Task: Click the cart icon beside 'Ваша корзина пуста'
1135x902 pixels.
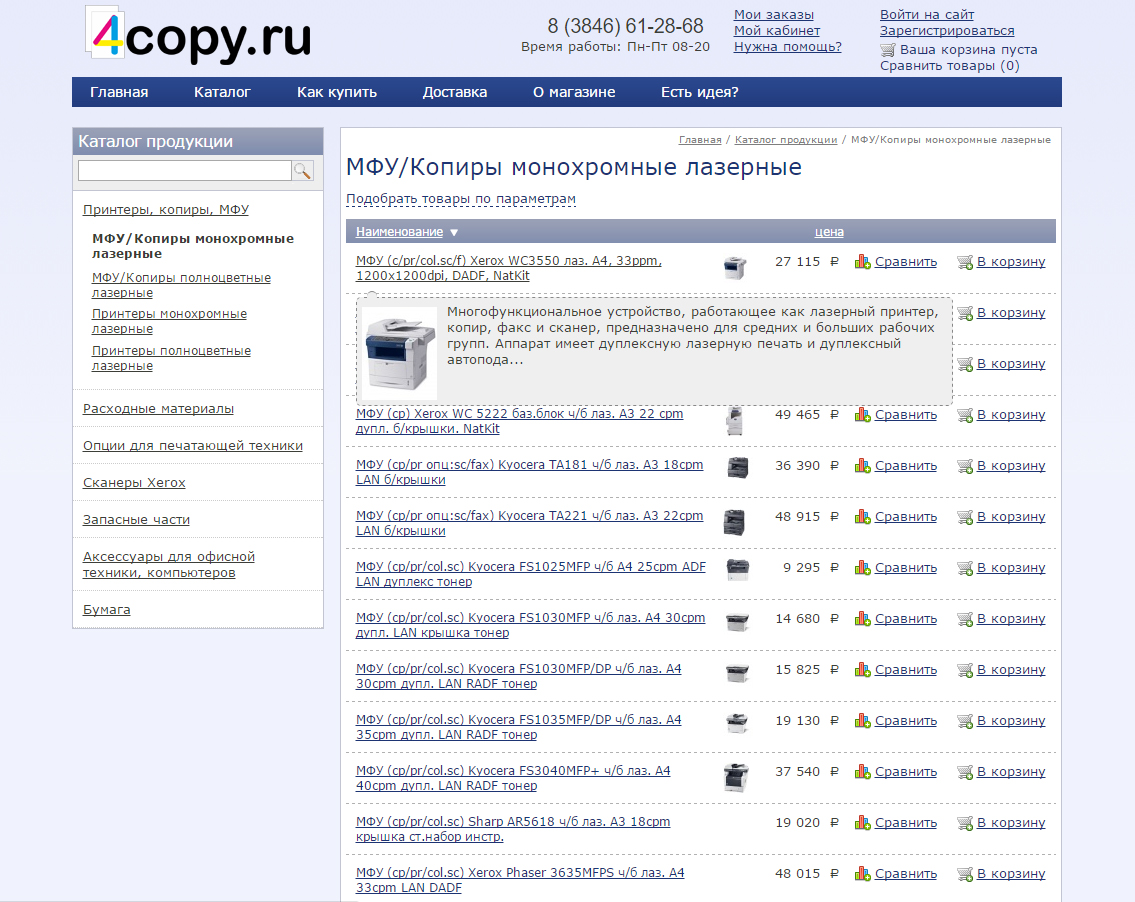Action: click(887, 50)
